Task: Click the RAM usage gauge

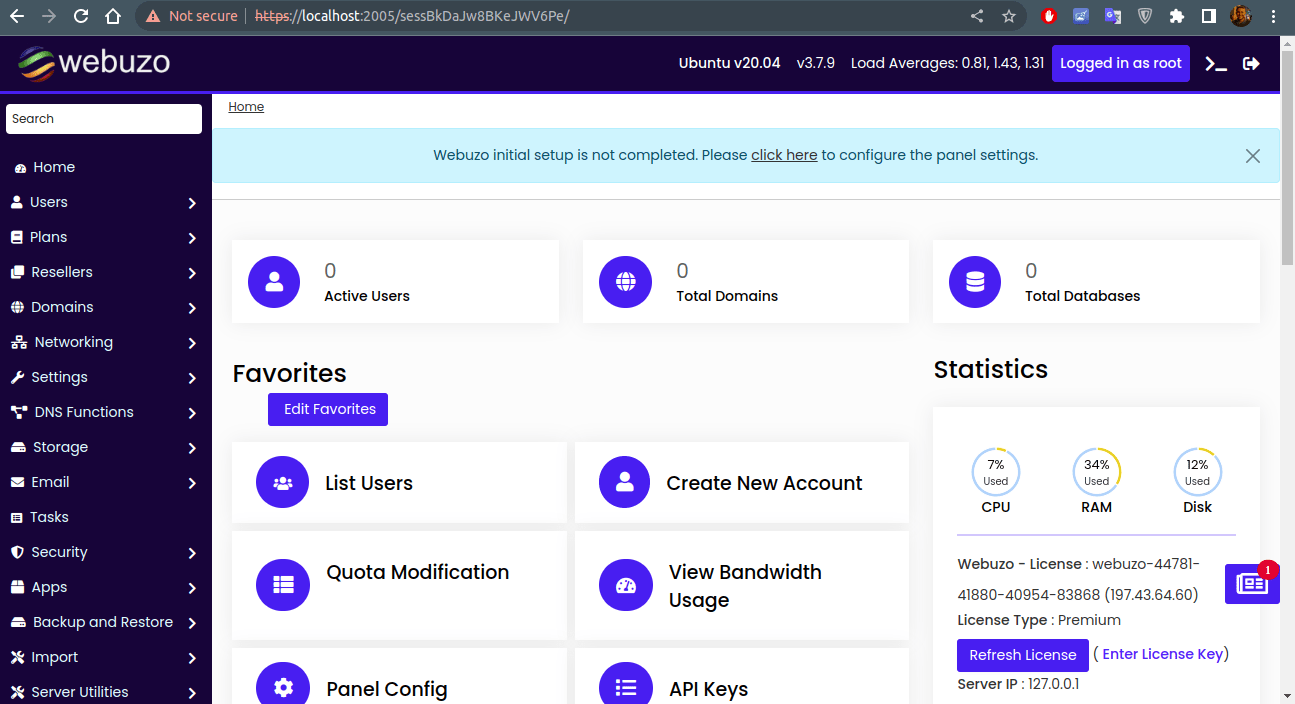Action: tap(1097, 472)
